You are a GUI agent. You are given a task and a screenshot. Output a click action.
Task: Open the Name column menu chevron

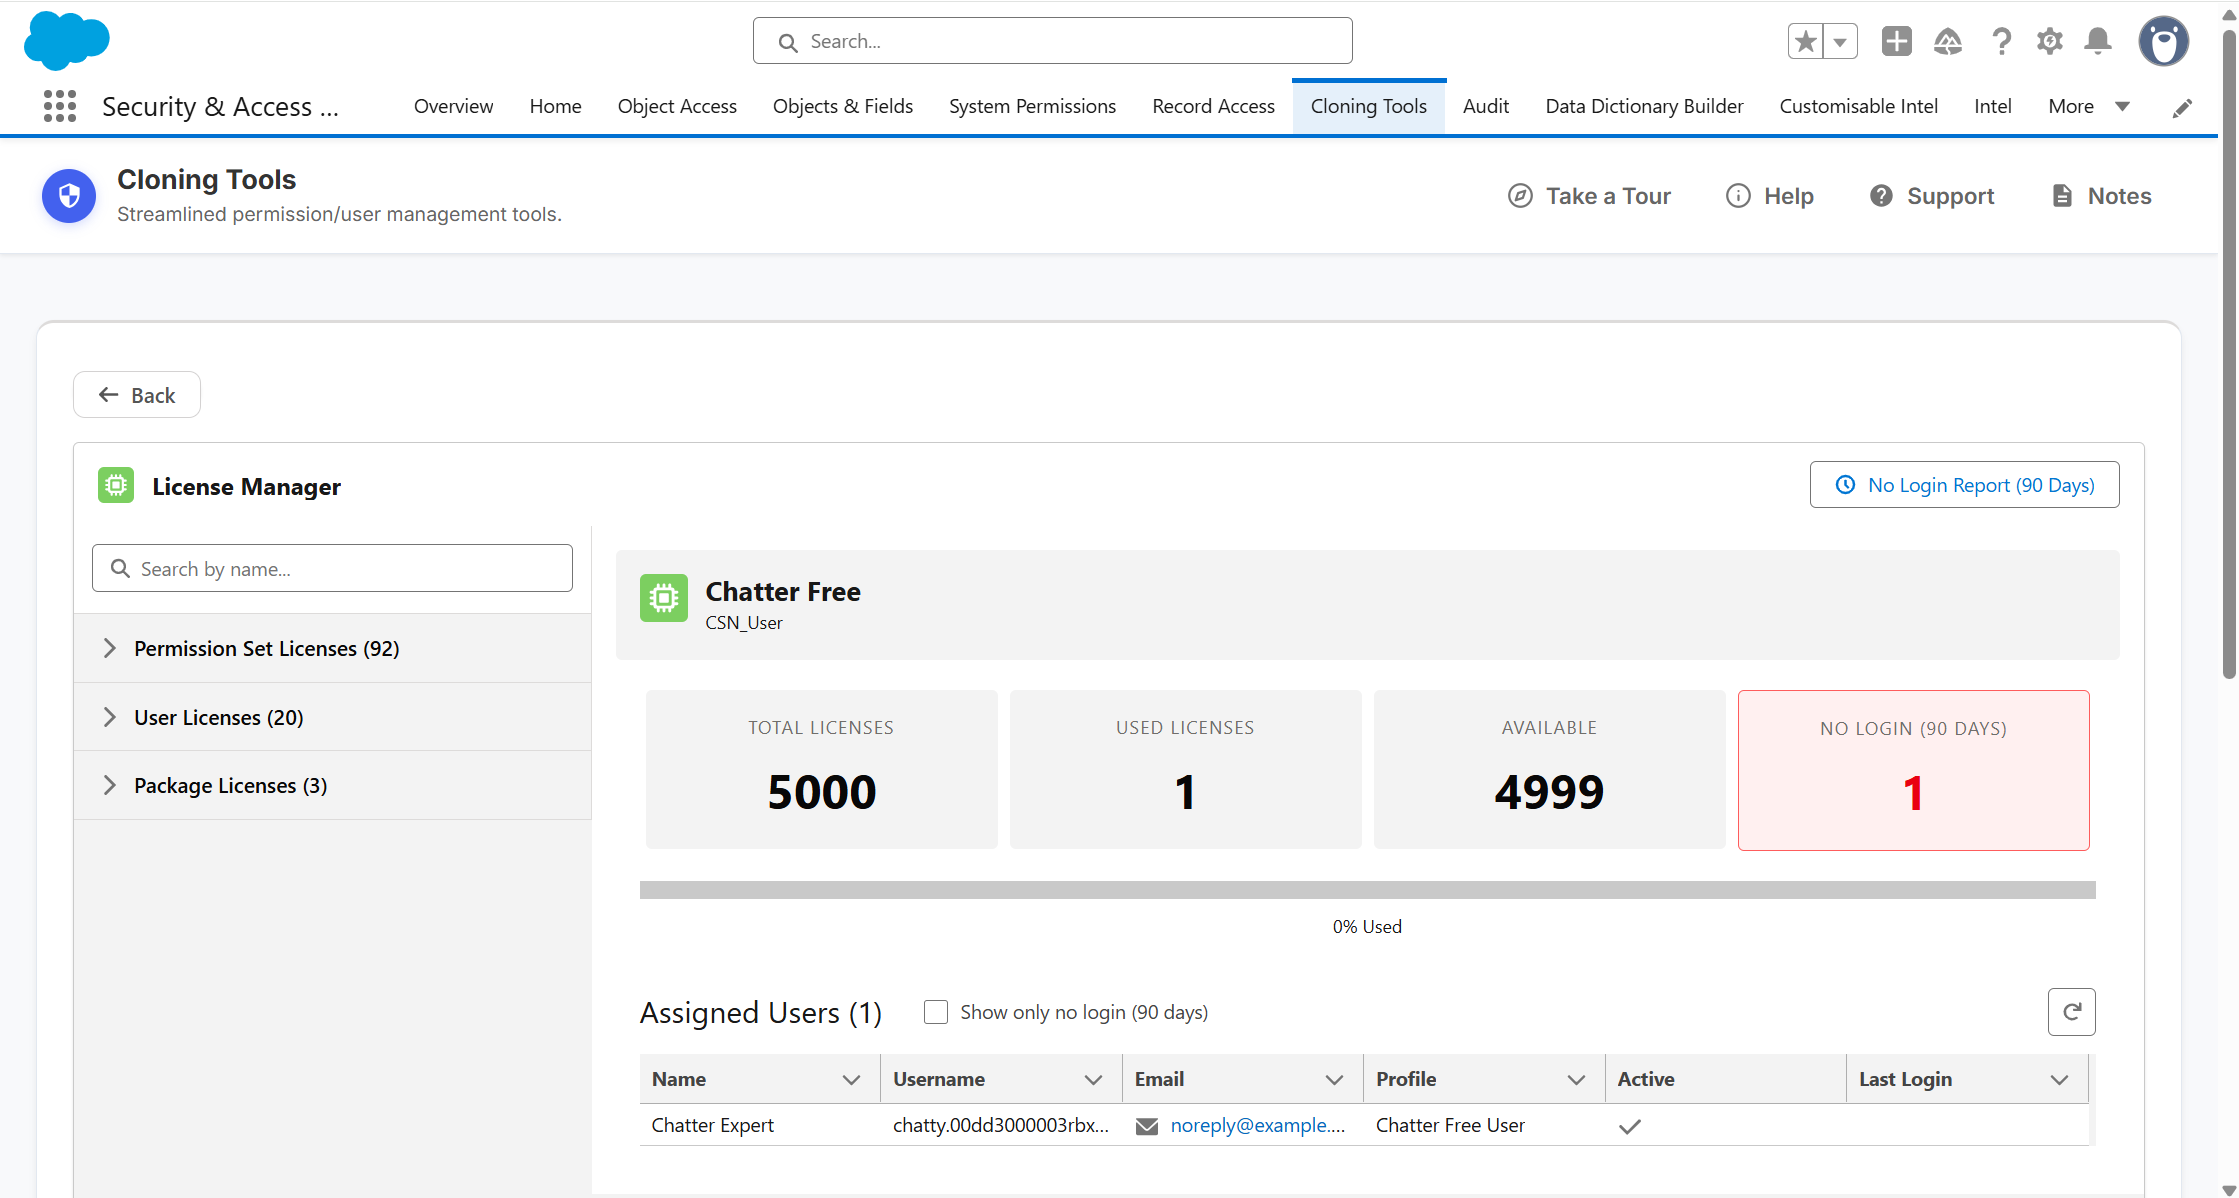tap(852, 1080)
